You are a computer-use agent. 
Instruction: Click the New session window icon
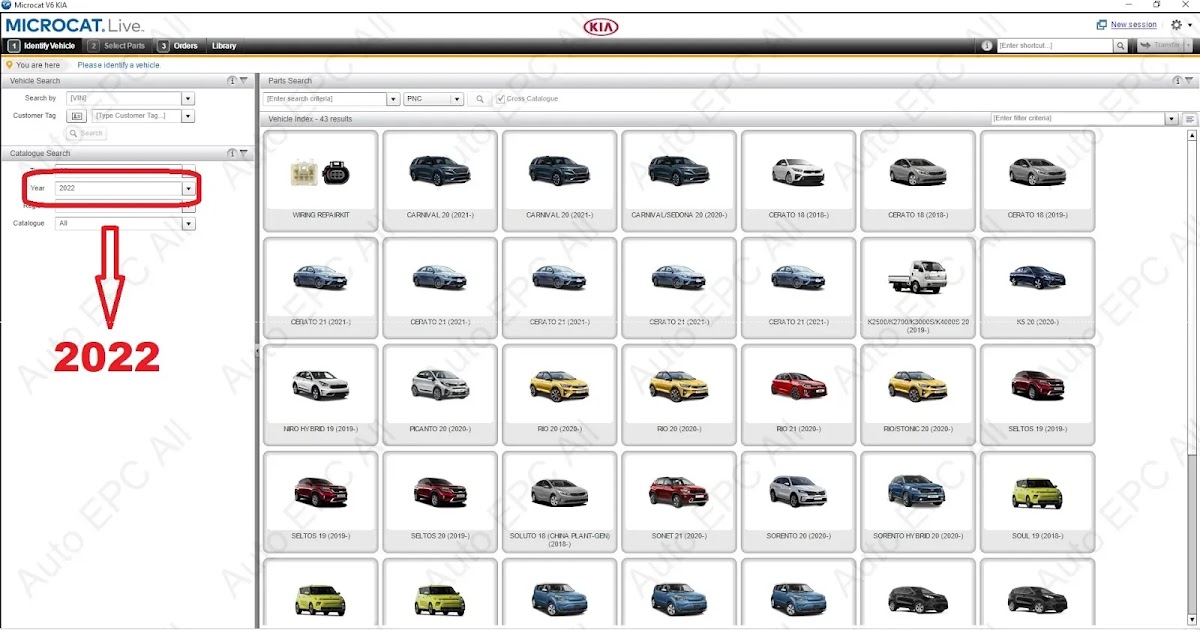(x=1101, y=25)
